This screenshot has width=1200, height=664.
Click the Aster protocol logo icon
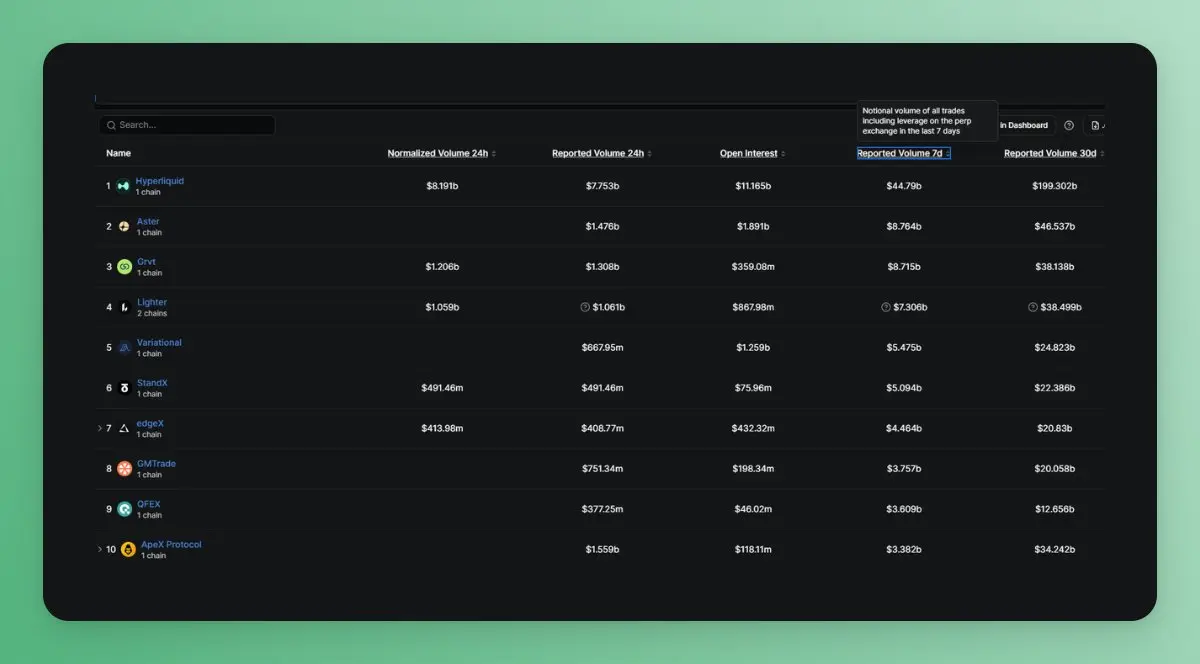[x=124, y=226]
